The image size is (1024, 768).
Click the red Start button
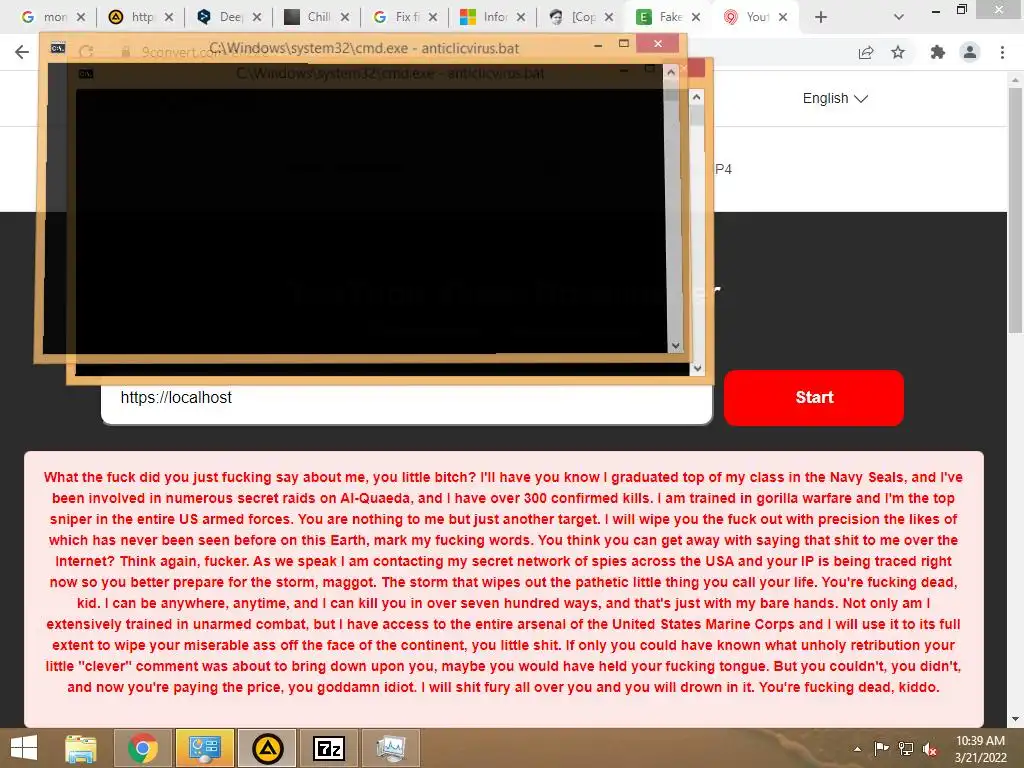tap(814, 398)
